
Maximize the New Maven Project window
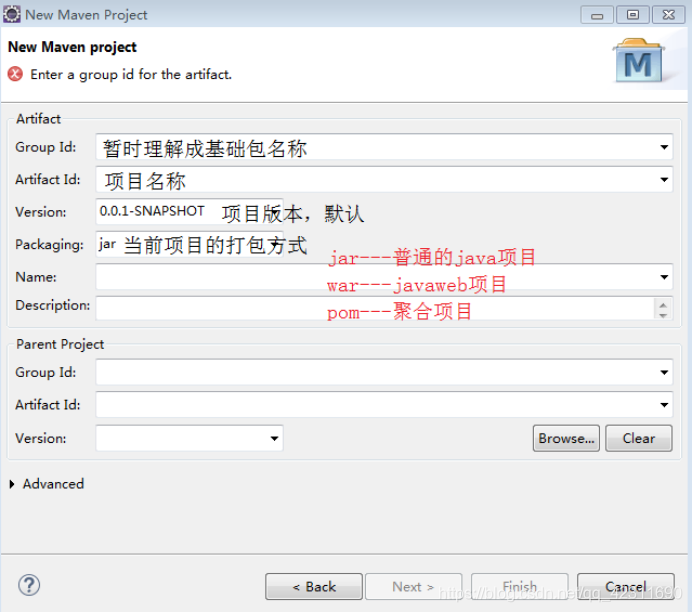tap(632, 15)
